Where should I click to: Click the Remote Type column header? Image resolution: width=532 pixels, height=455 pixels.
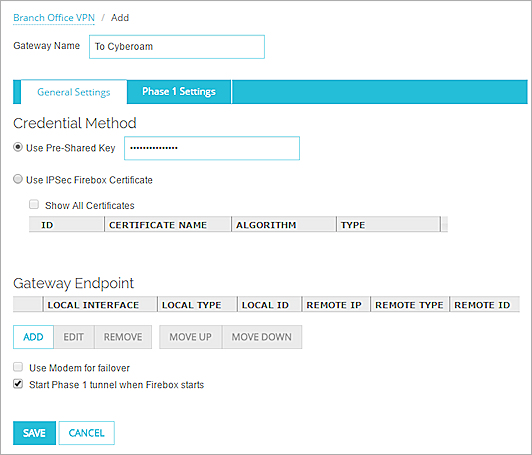tap(410, 305)
